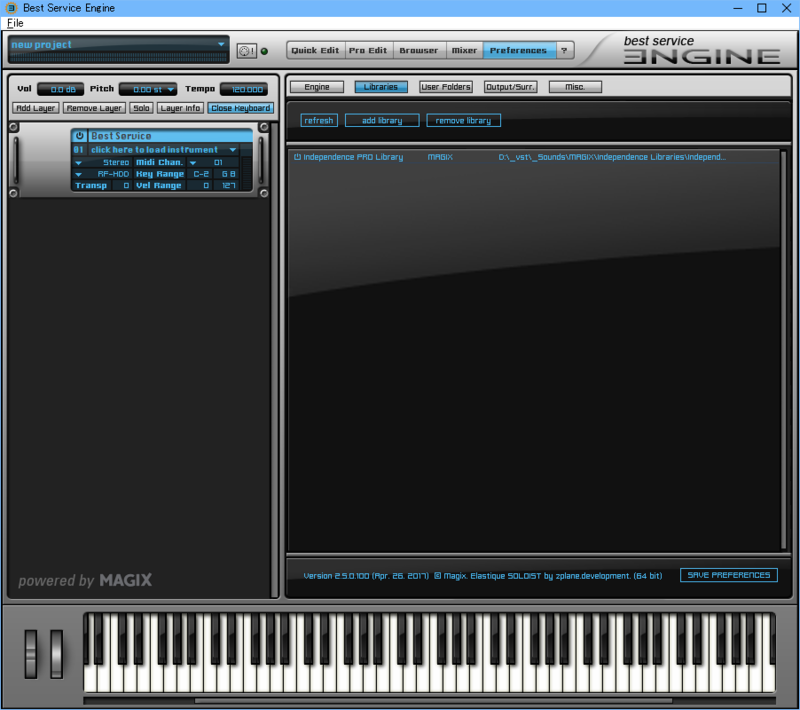Open the Output/Surr. sub-tab
800x710 pixels.
(510, 87)
